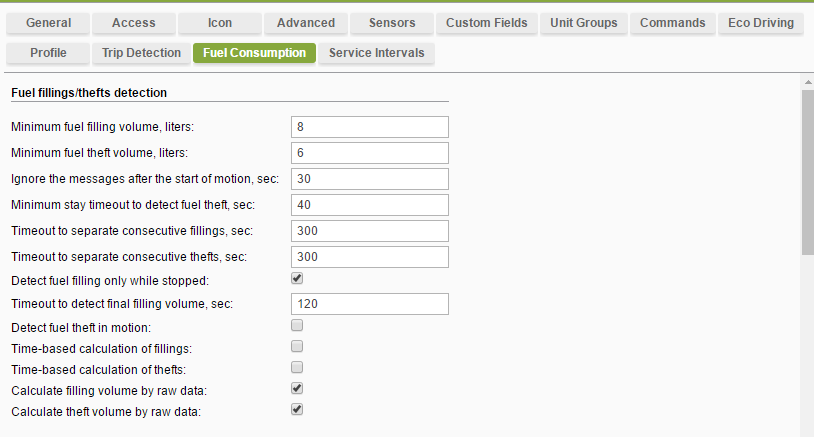This screenshot has width=814, height=437.
Task: Click the vertical scrollbar thumb
Action: pos(807,172)
